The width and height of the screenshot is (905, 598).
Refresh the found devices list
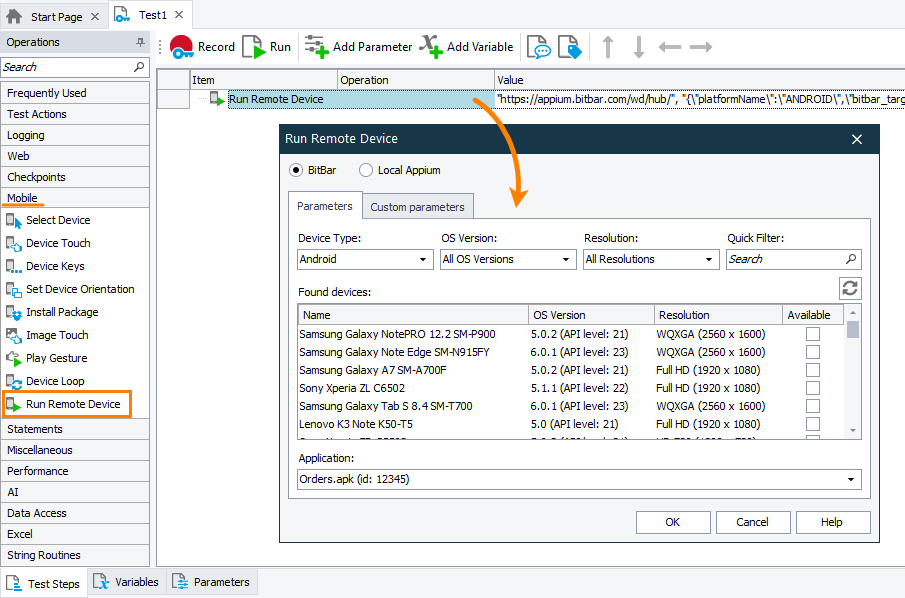pos(850,288)
